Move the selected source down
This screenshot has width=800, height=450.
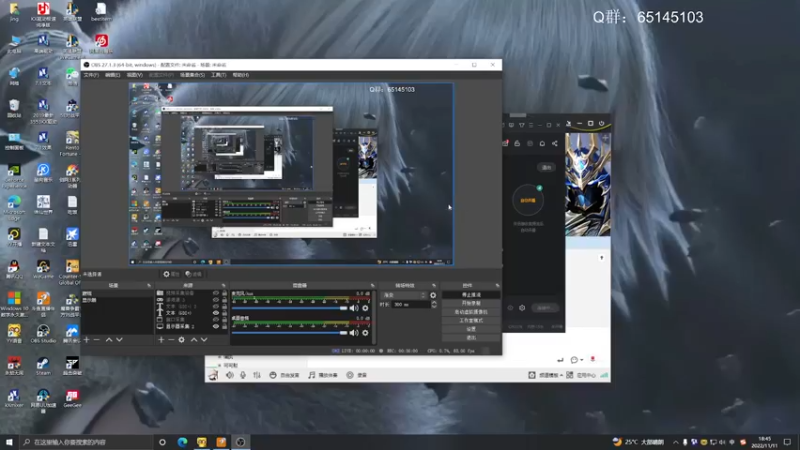click(204, 340)
